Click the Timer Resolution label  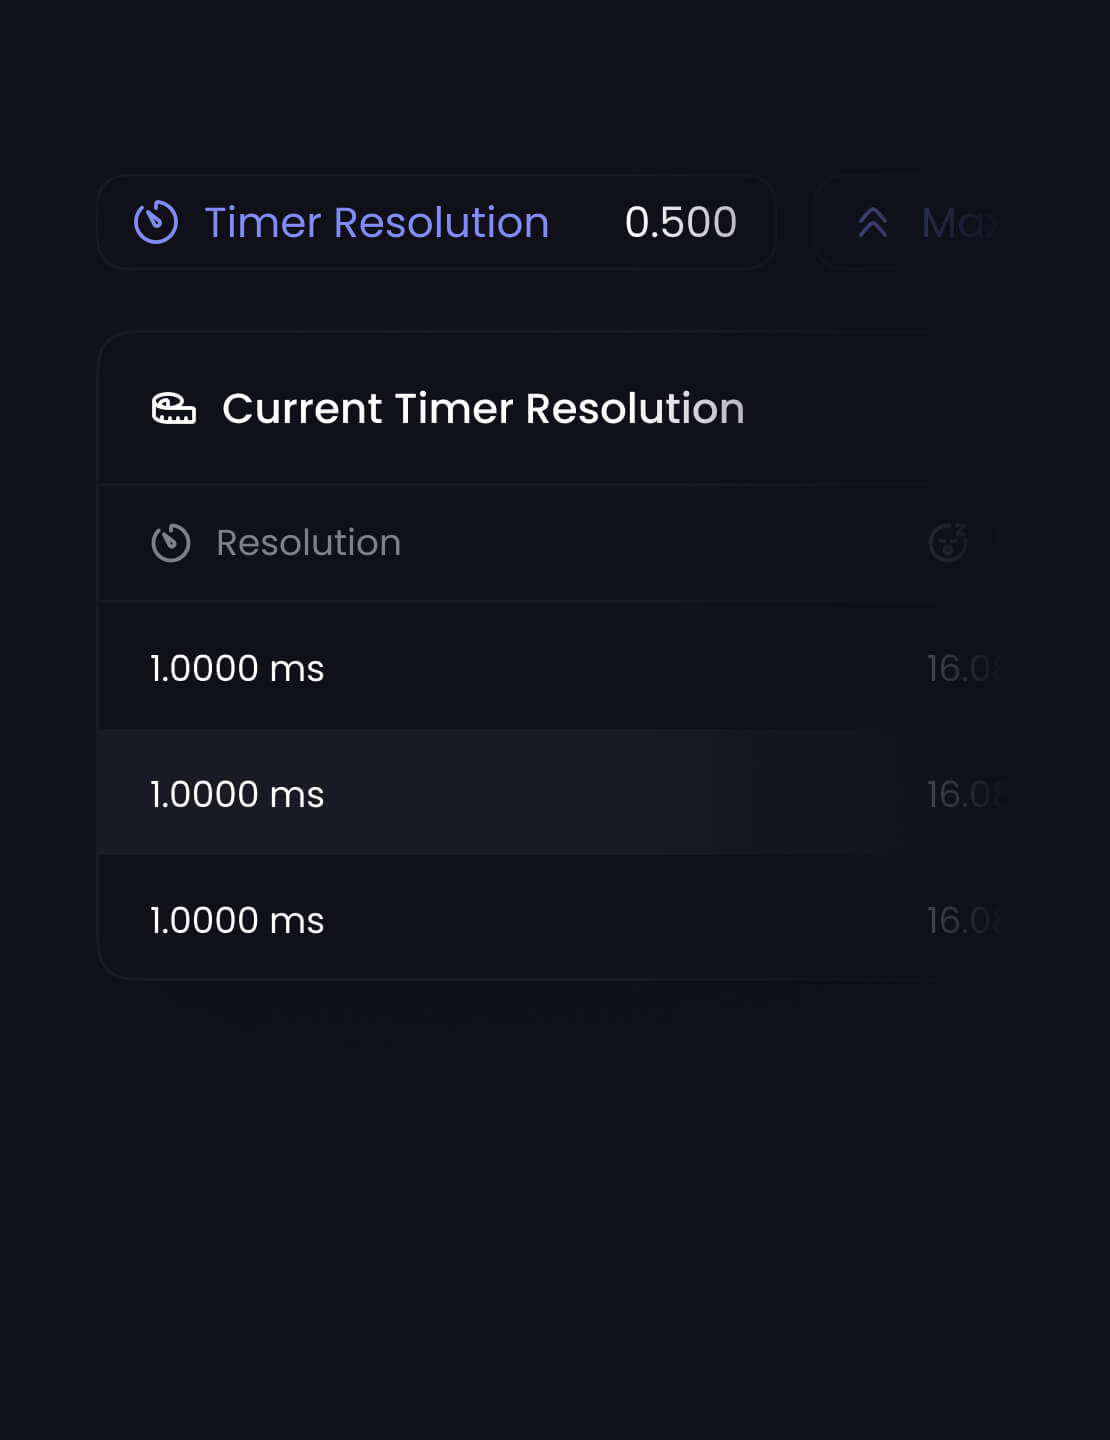click(x=375, y=222)
